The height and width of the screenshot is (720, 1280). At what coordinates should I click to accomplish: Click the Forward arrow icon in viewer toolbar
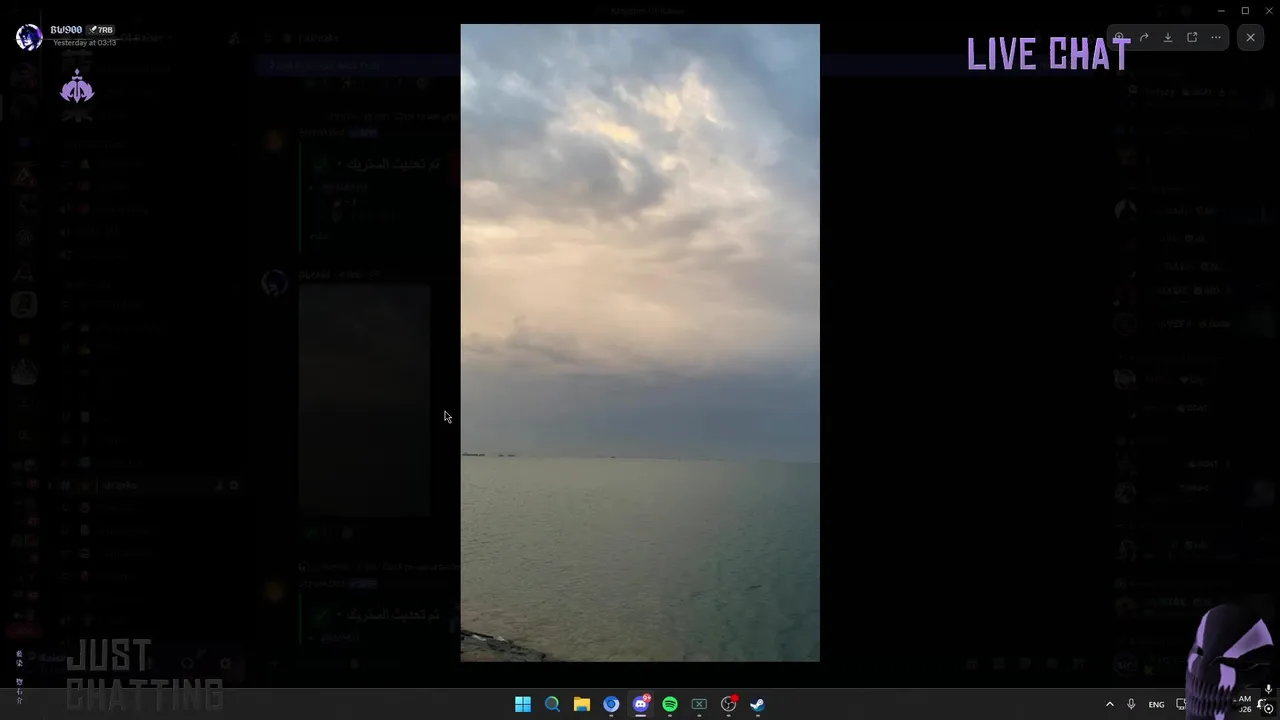[1144, 38]
